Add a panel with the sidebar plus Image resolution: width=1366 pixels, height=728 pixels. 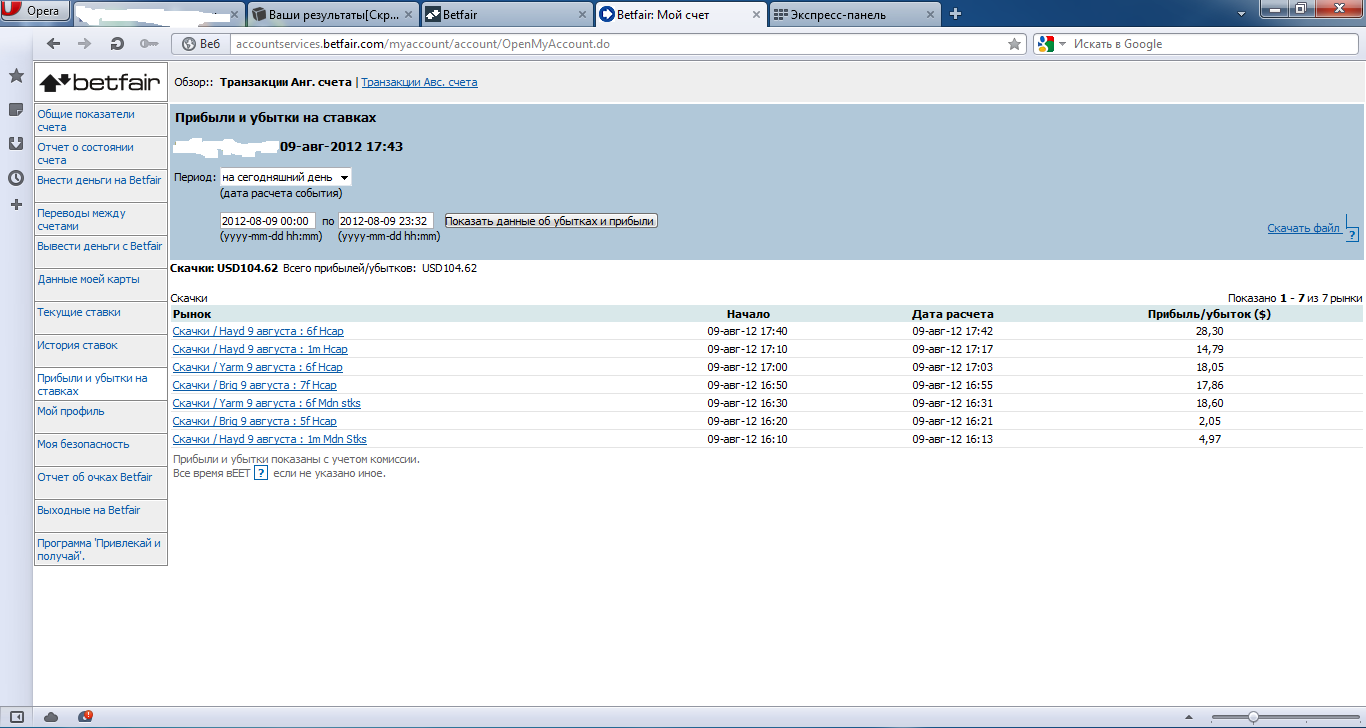16,205
